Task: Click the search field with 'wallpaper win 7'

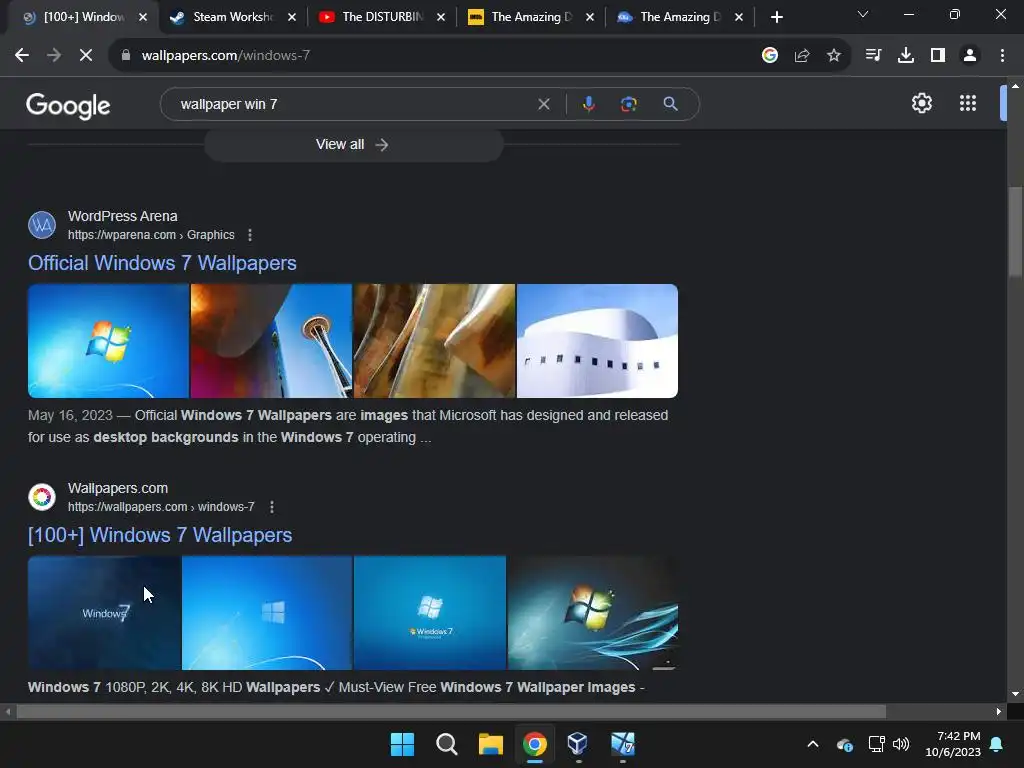Action: pyautogui.click(x=353, y=104)
